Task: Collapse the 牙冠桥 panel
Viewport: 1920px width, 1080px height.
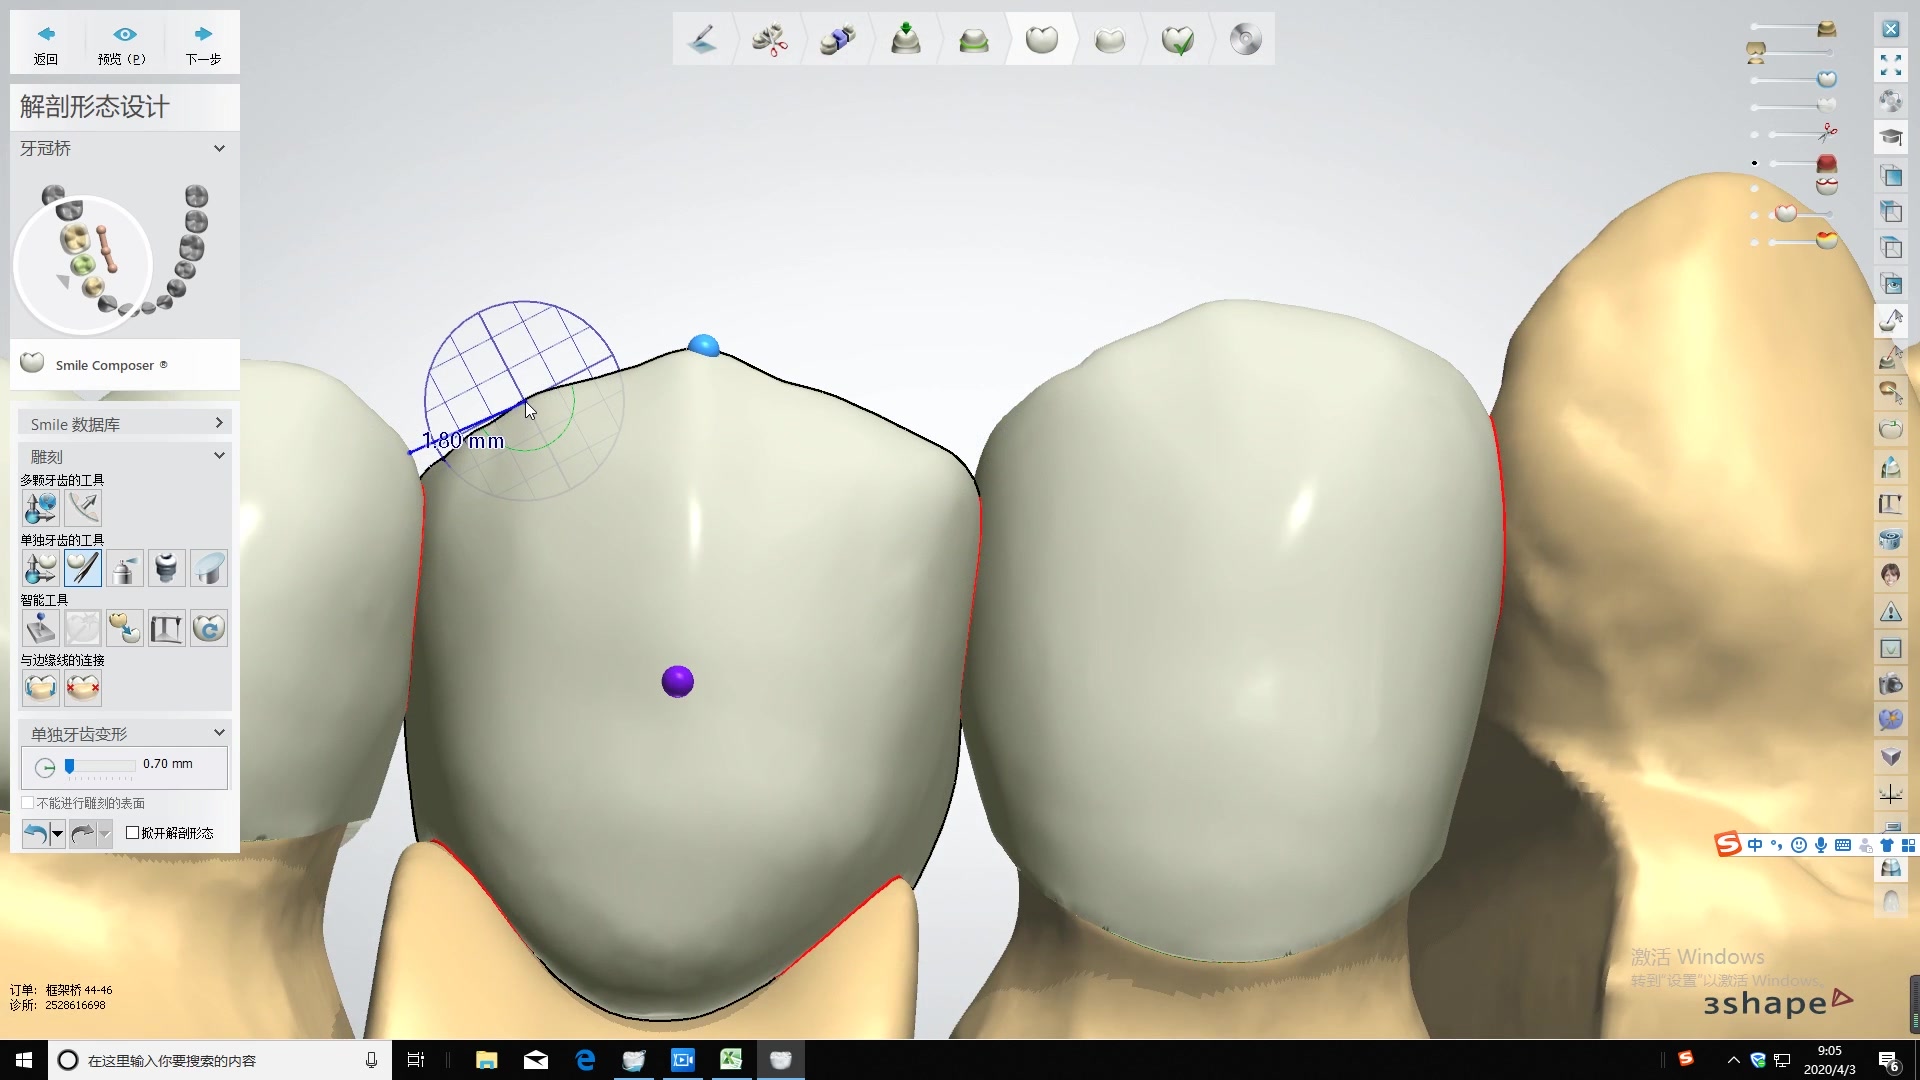Action: pos(219,148)
